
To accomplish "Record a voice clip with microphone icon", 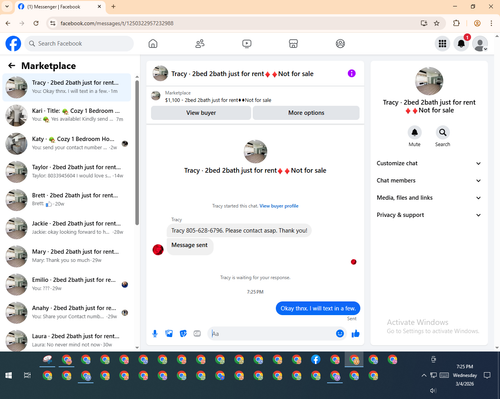I will click(x=155, y=334).
